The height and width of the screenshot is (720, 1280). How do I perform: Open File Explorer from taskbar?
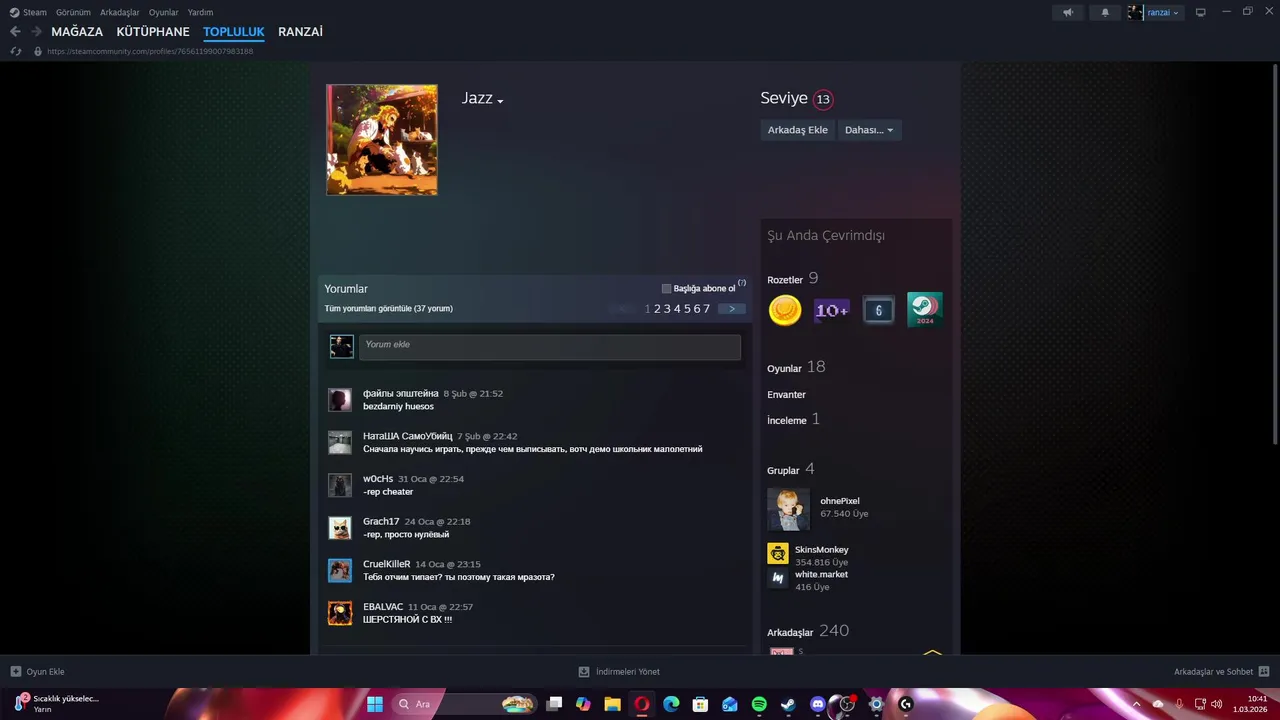point(613,704)
